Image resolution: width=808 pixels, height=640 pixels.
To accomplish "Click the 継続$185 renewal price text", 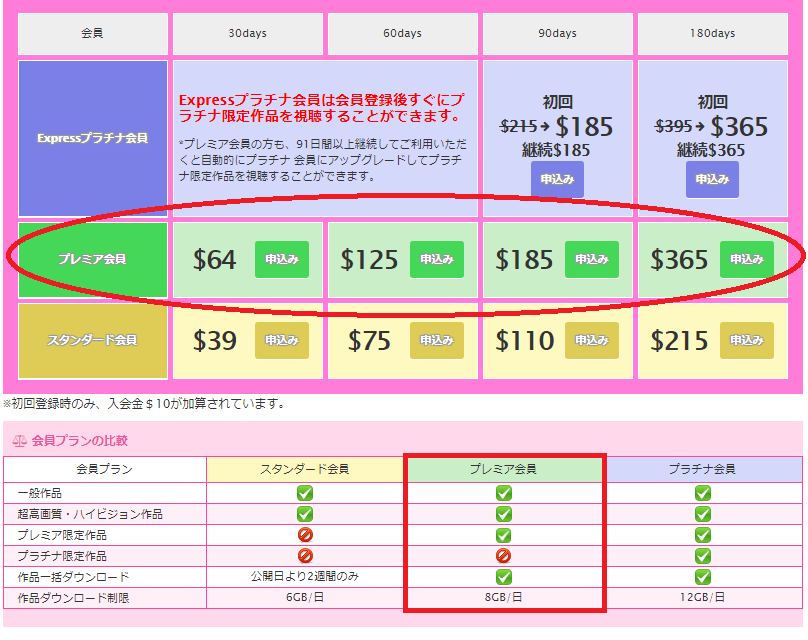I will click(x=556, y=150).
